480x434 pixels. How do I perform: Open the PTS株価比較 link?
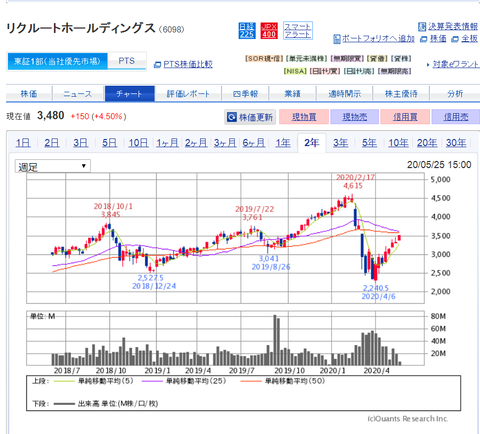[x=183, y=64]
